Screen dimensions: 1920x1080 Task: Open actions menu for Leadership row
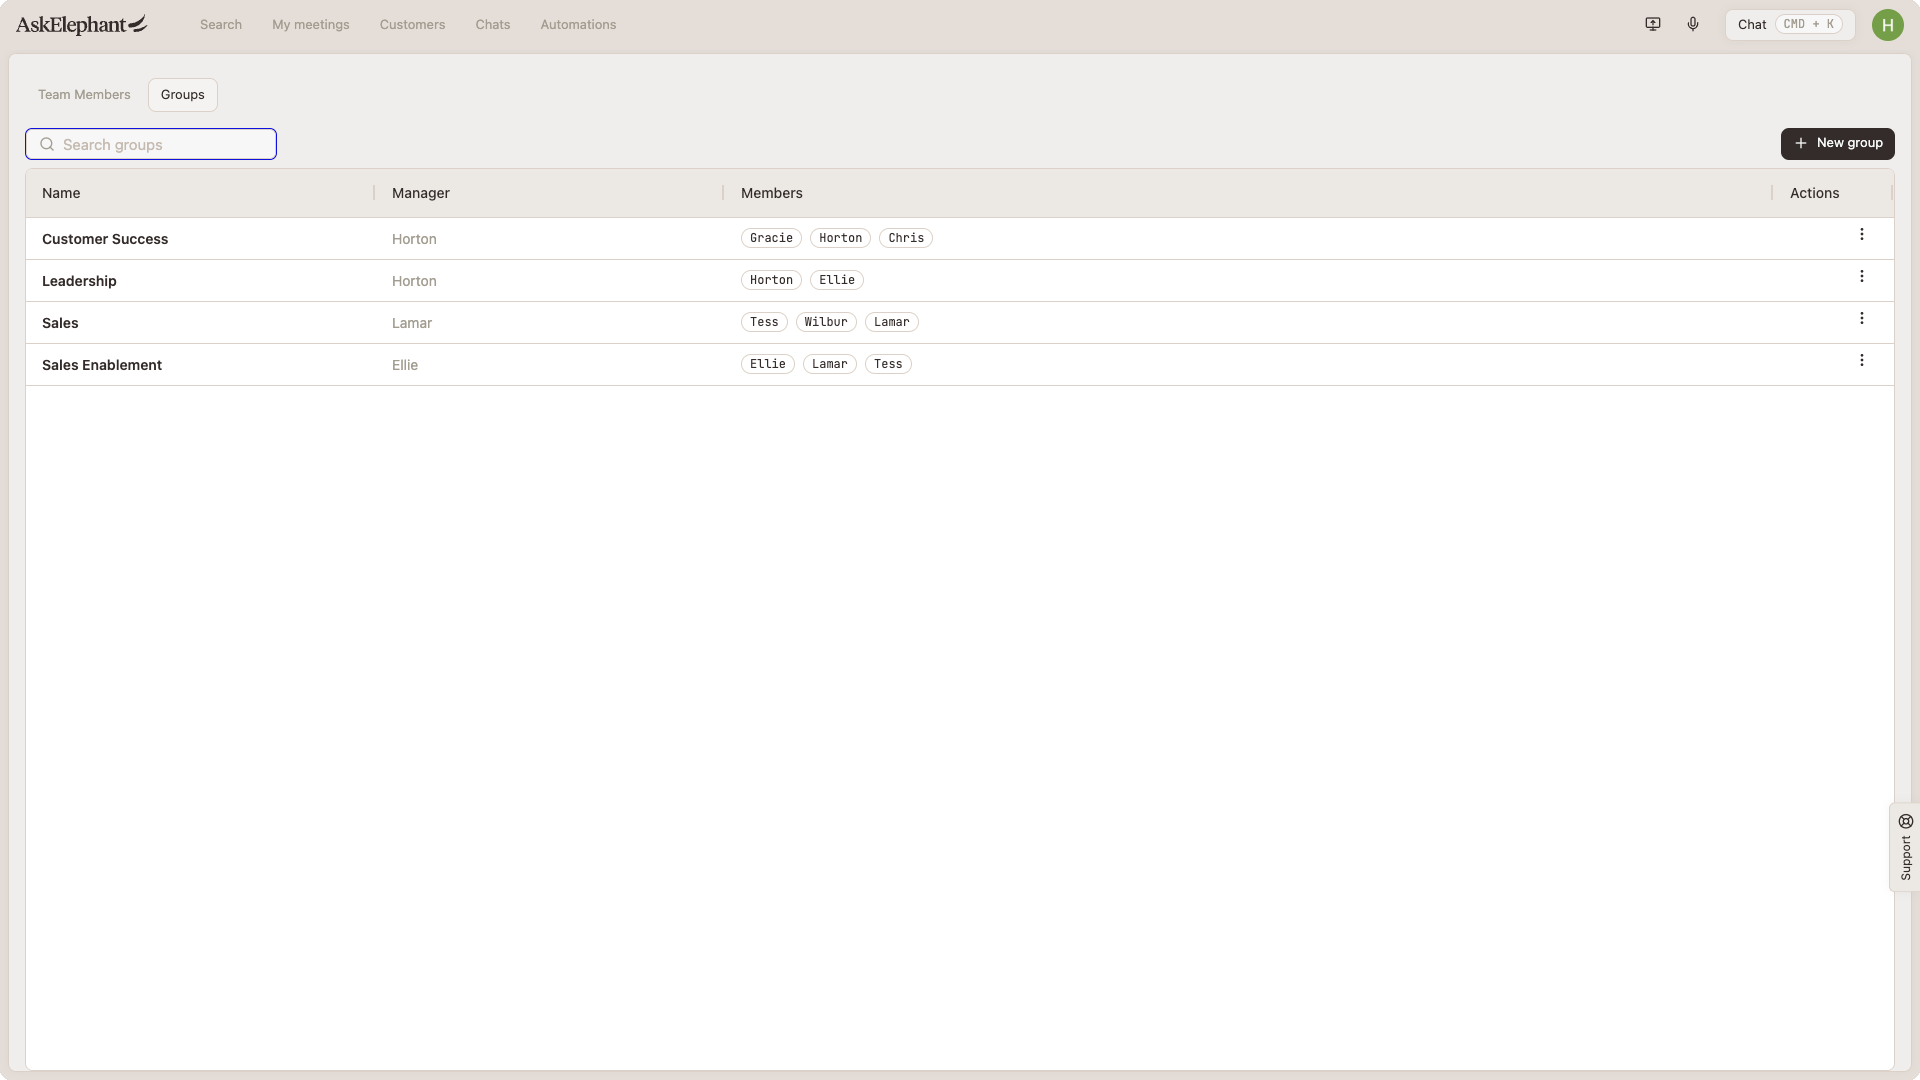(x=1862, y=276)
